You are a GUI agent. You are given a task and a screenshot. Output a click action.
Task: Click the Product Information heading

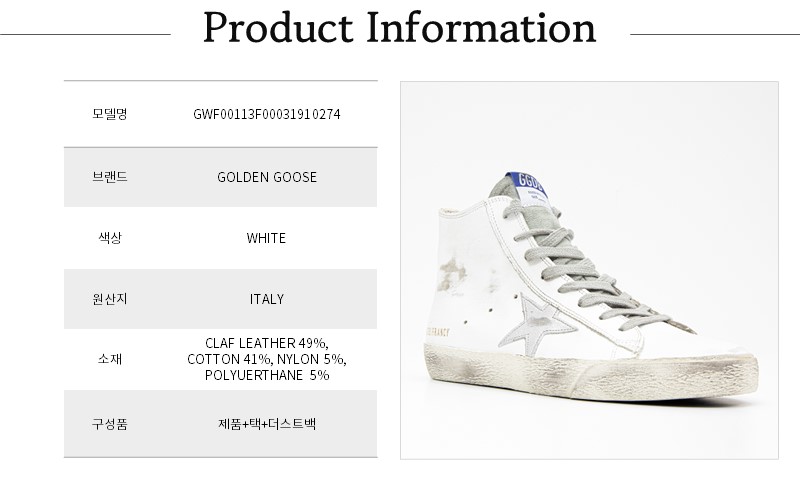(x=399, y=29)
